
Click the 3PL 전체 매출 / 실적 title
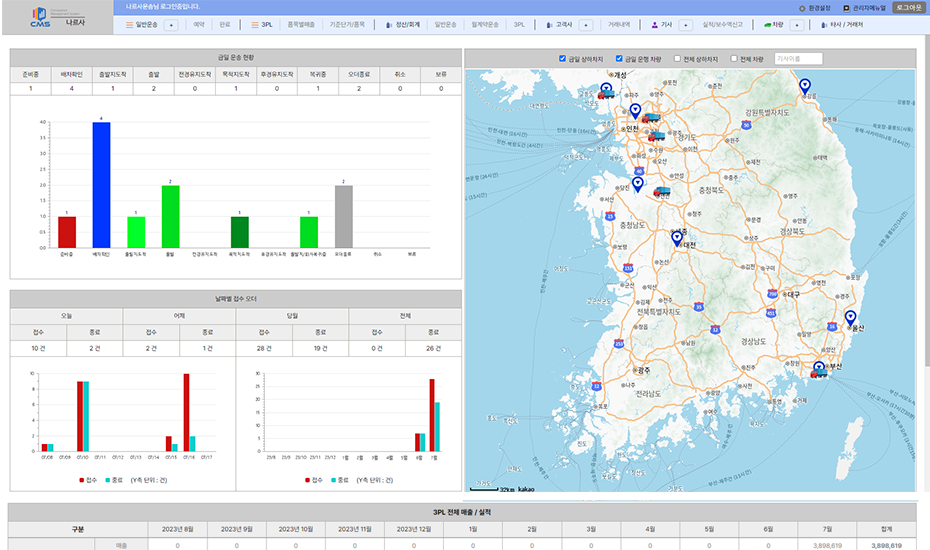462,513
